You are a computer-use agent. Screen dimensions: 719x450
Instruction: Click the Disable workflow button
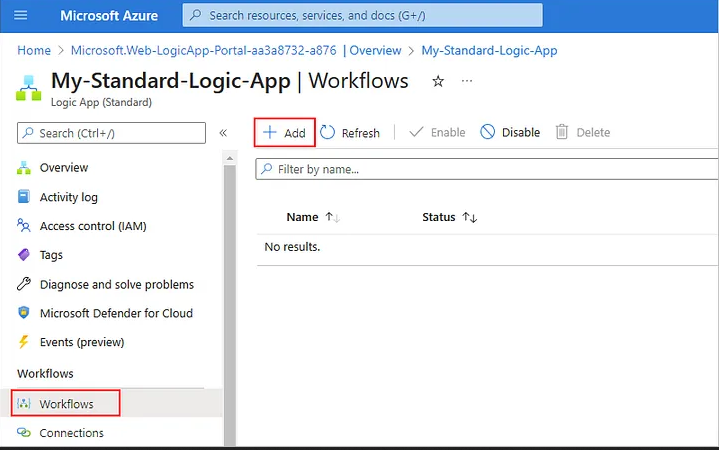point(510,133)
